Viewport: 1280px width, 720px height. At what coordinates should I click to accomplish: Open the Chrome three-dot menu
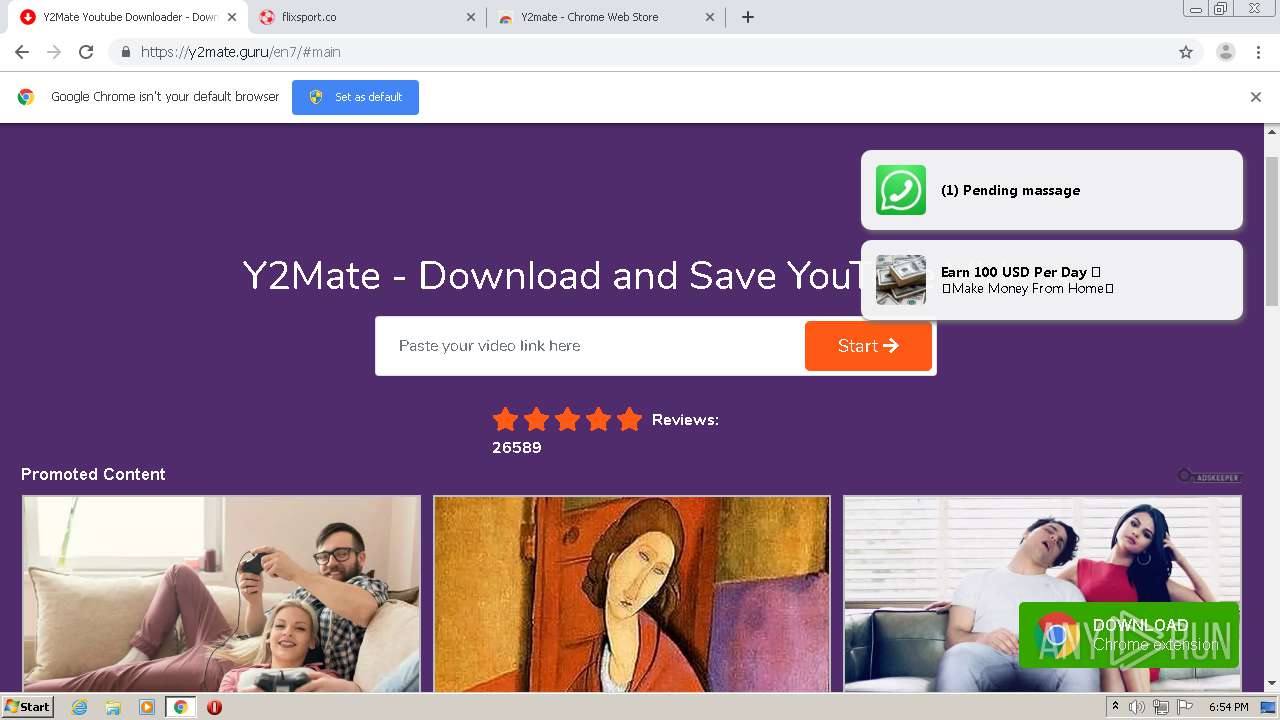click(1259, 52)
